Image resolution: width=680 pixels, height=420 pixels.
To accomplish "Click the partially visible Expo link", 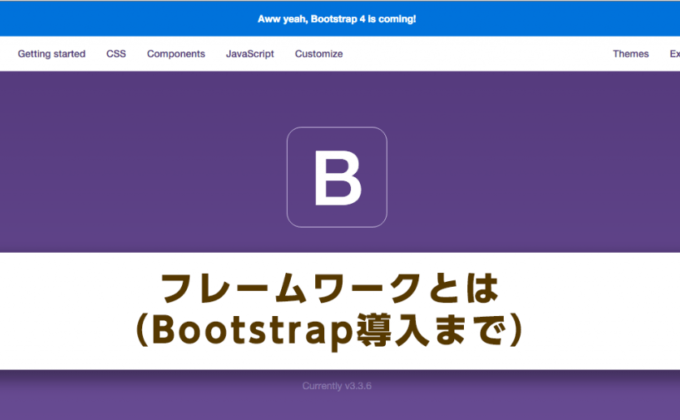I will click(674, 54).
